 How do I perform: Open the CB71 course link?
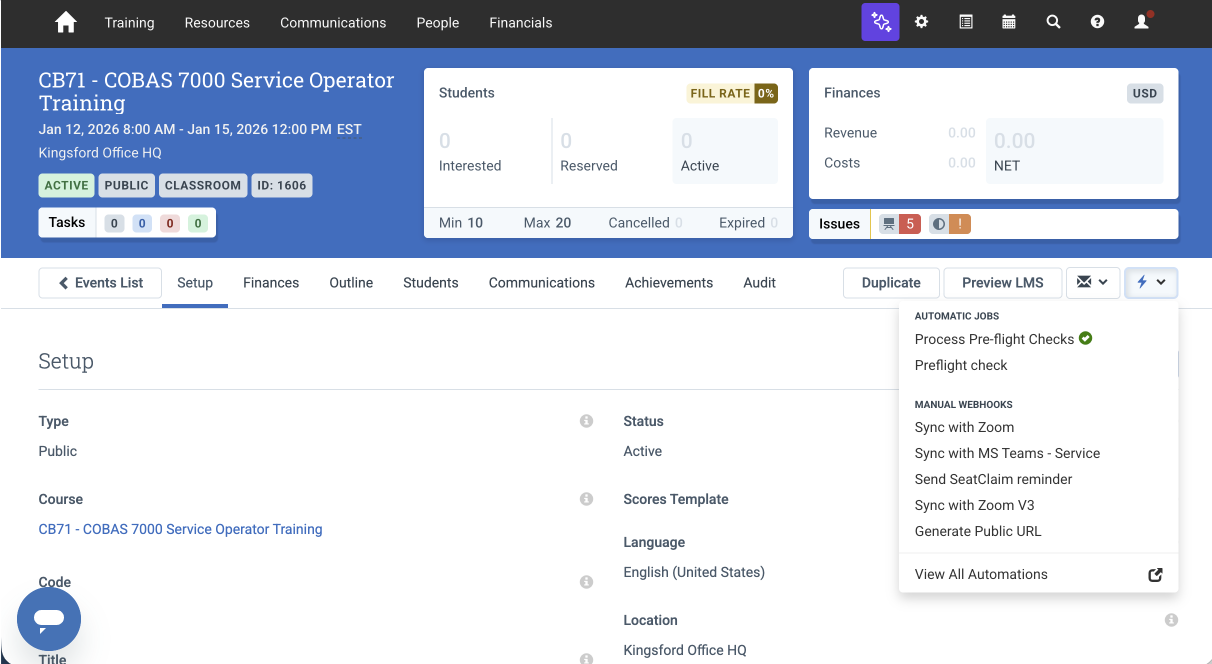(x=180, y=529)
